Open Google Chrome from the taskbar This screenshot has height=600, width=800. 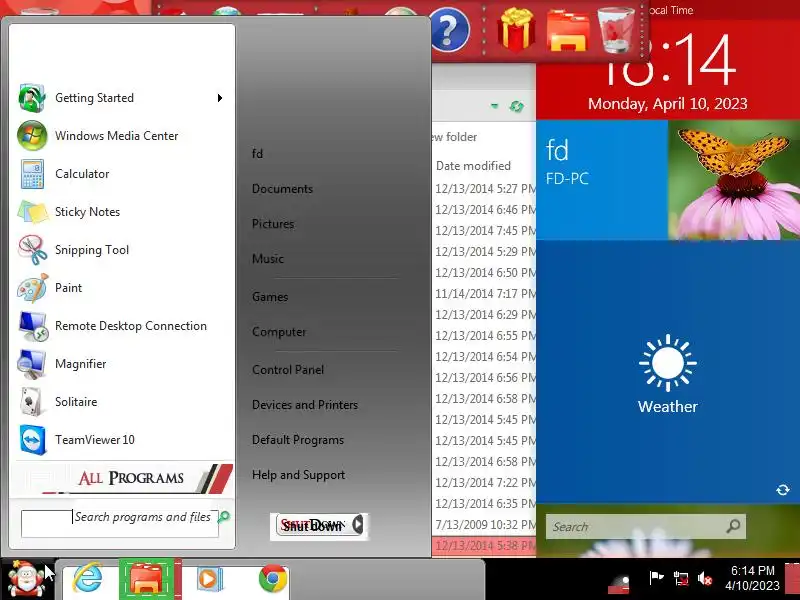tap(273, 579)
